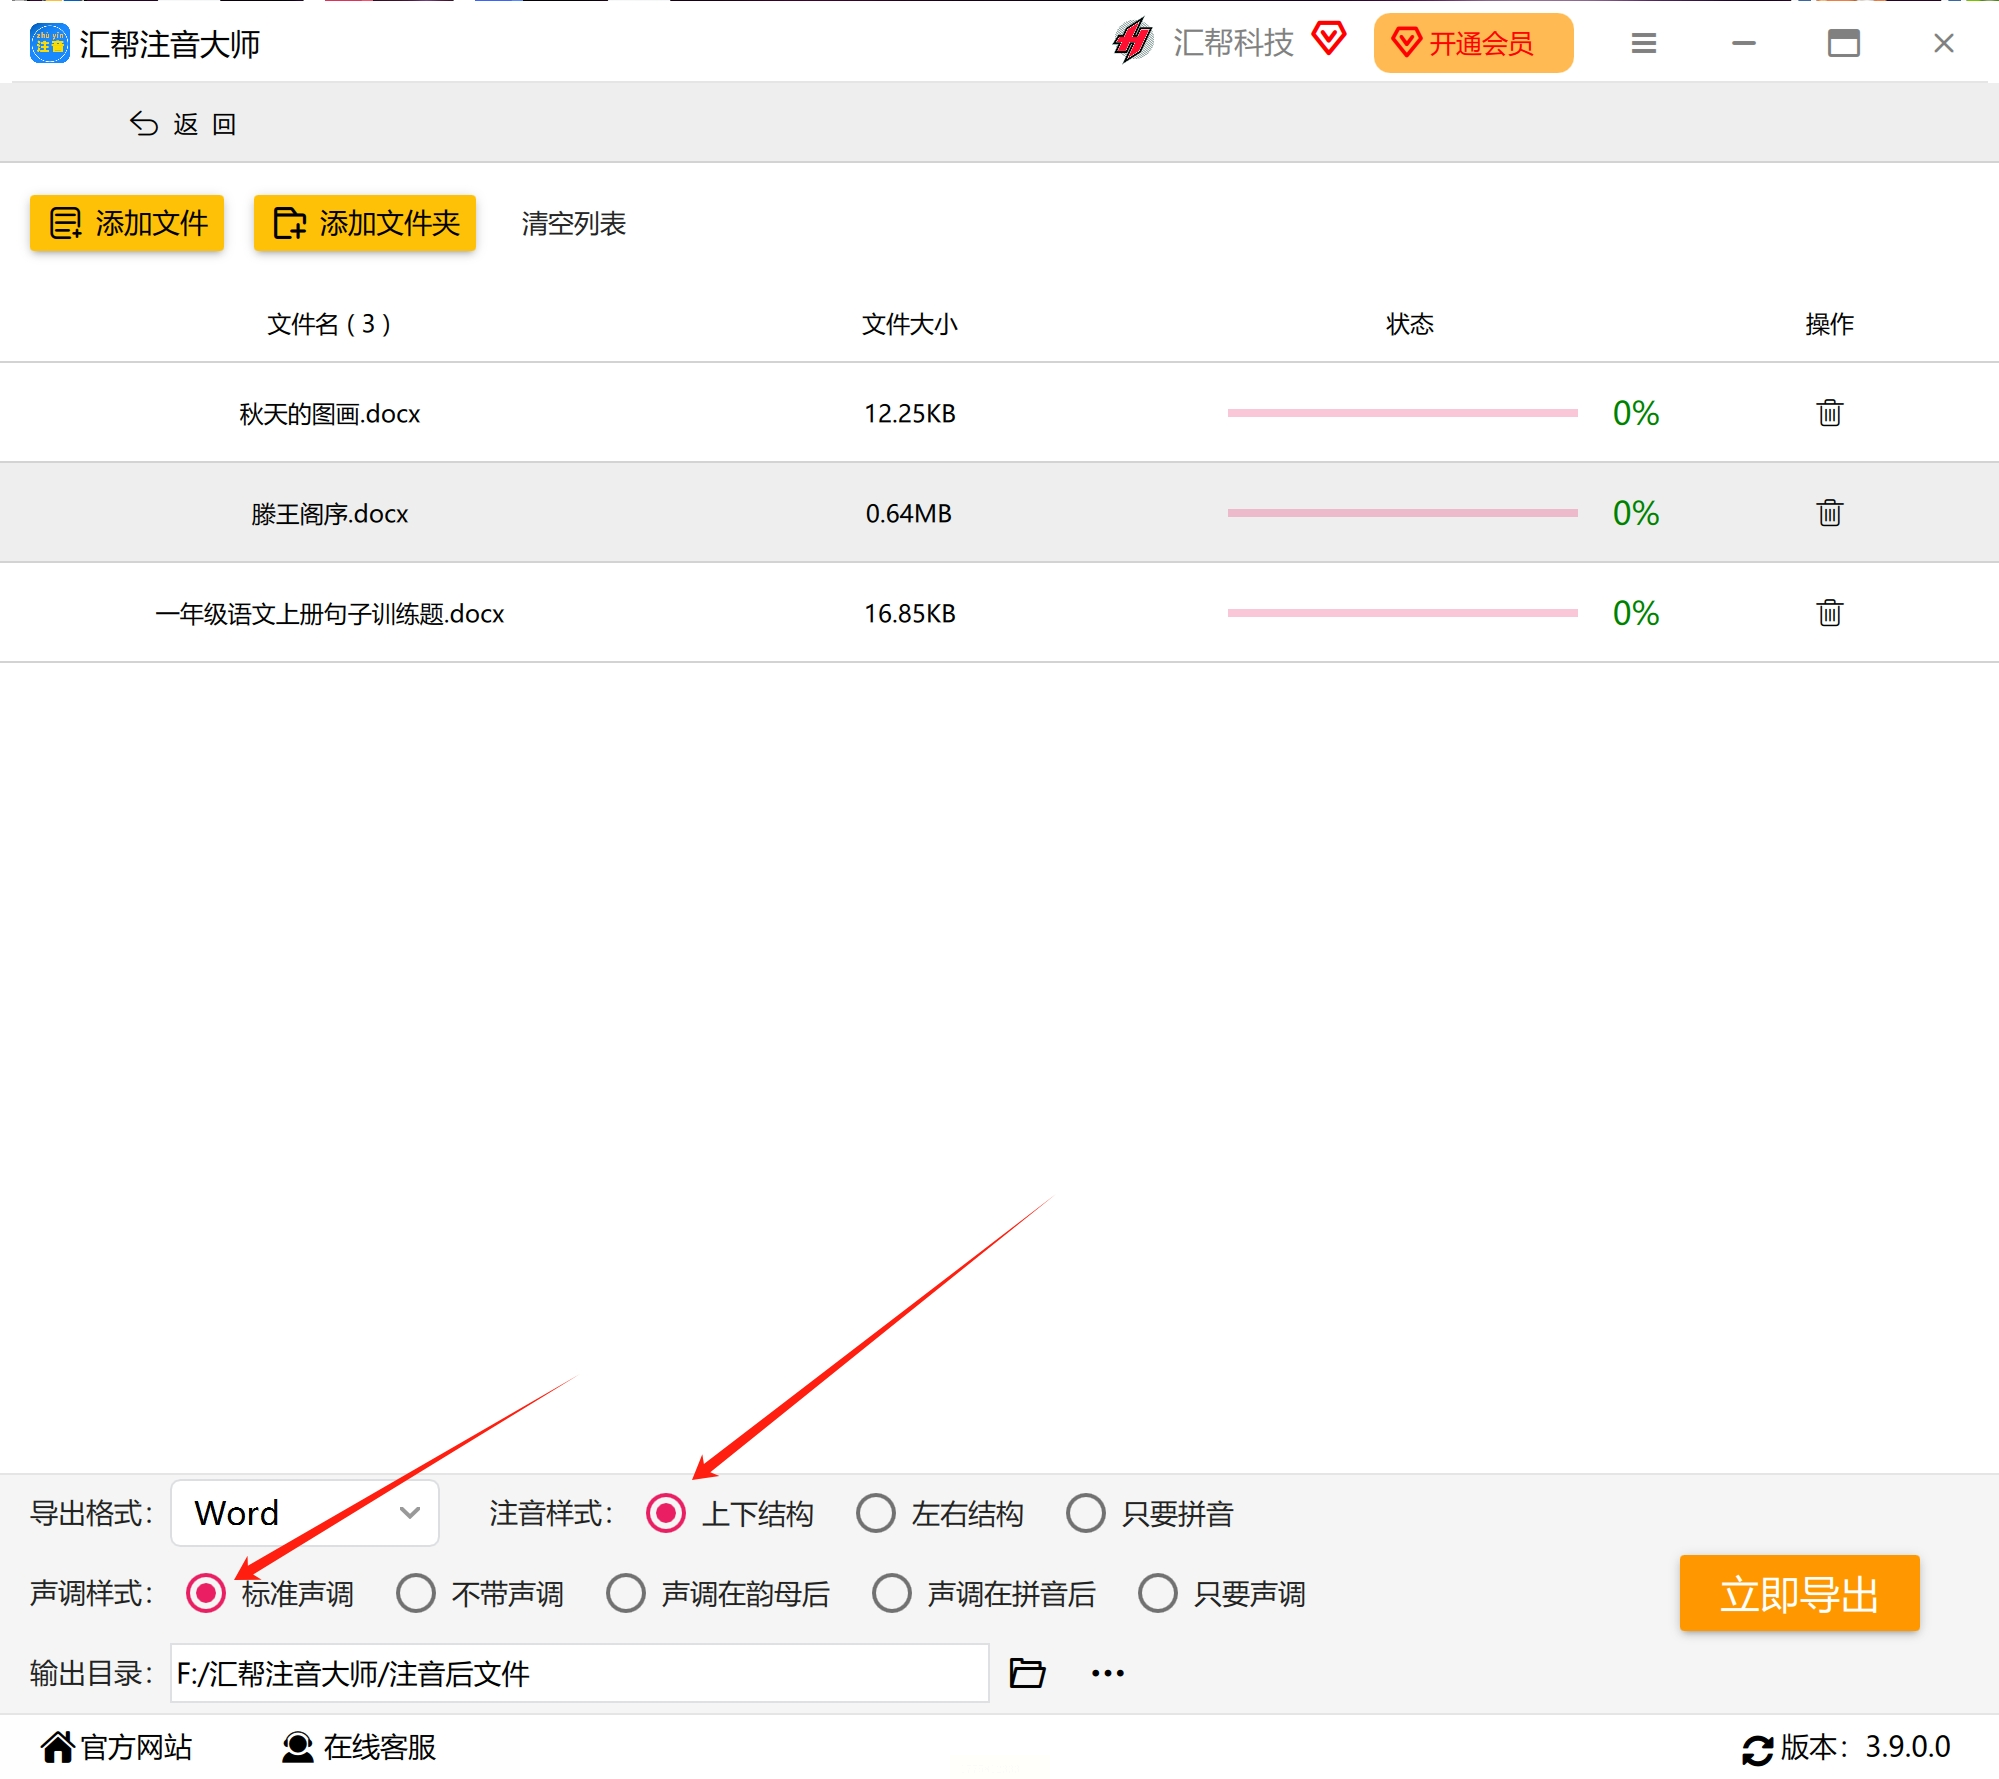
Task: Click 立即导出 export button
Action: [1799, 1593]
